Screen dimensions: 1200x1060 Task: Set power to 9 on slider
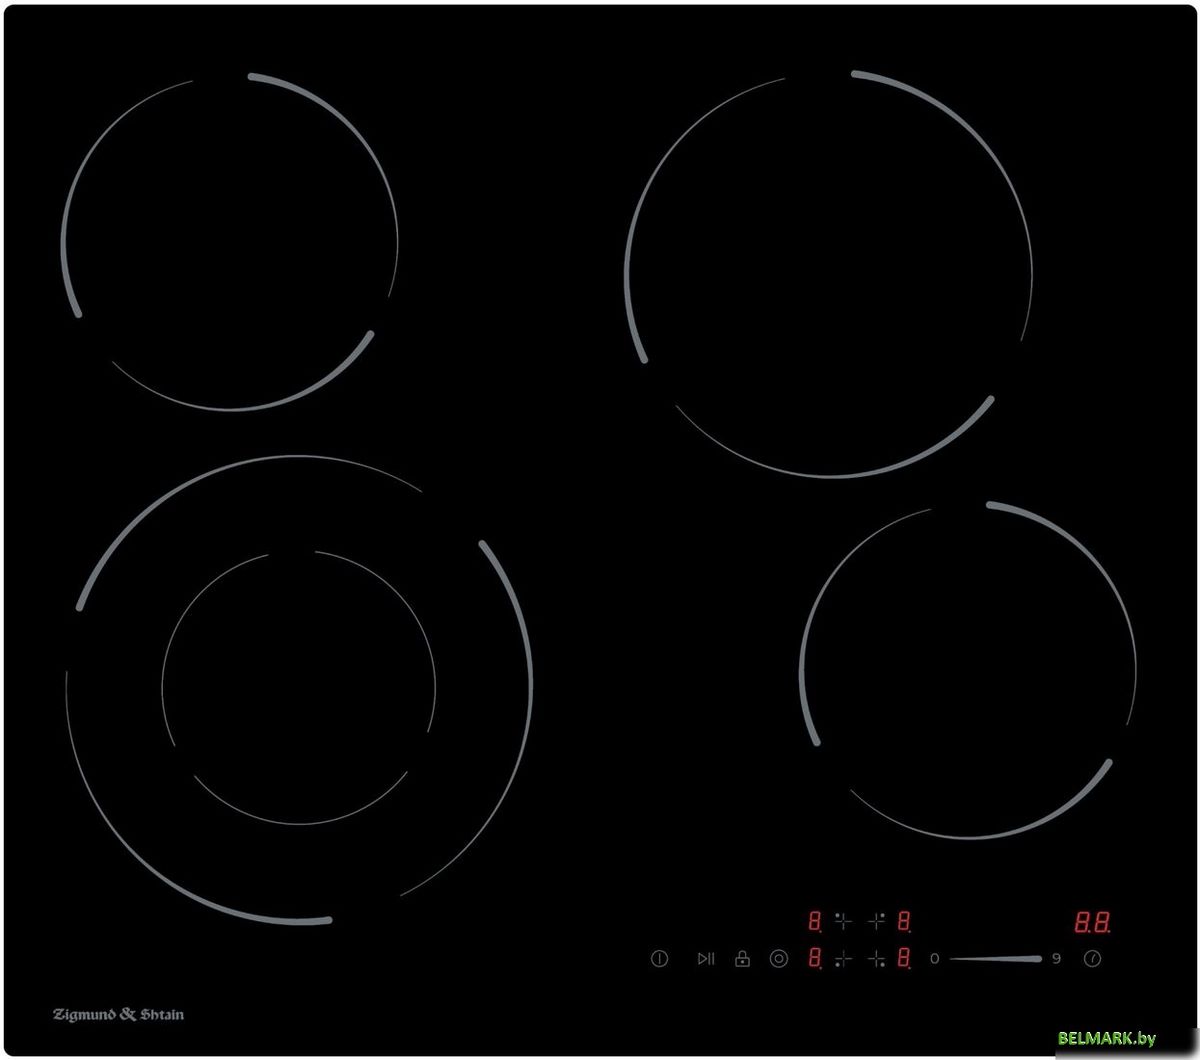click(x=1056, y=959)
